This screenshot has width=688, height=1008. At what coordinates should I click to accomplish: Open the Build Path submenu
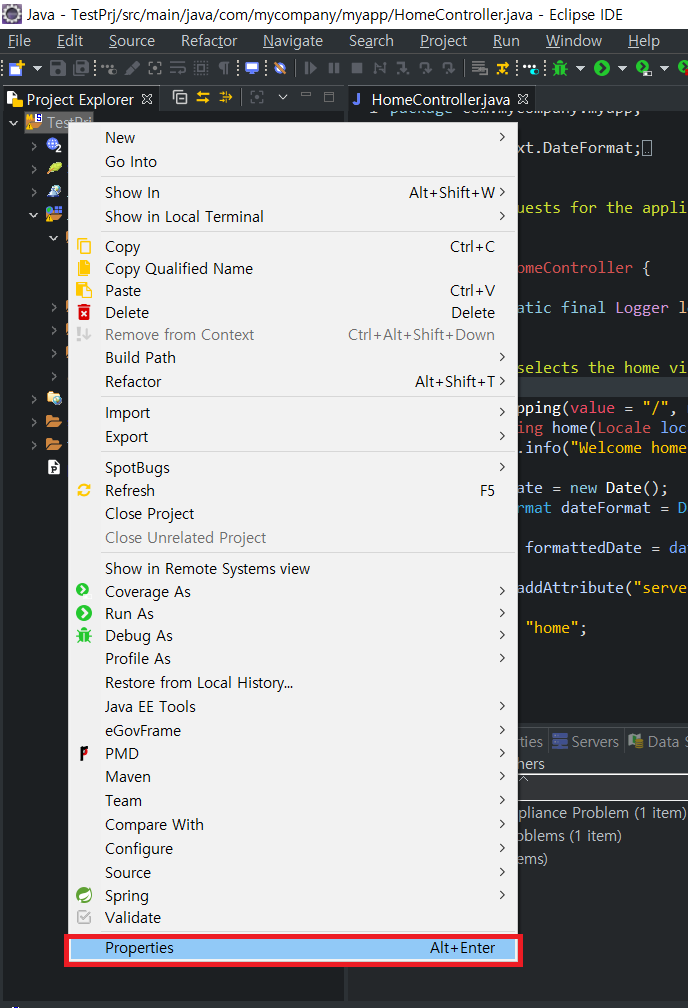coord(293,357)
